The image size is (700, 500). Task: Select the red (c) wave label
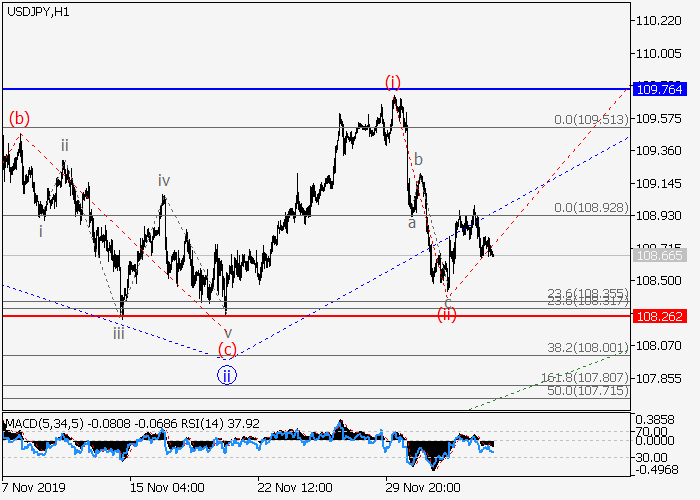pyautogui.click(x=228, y=350)
